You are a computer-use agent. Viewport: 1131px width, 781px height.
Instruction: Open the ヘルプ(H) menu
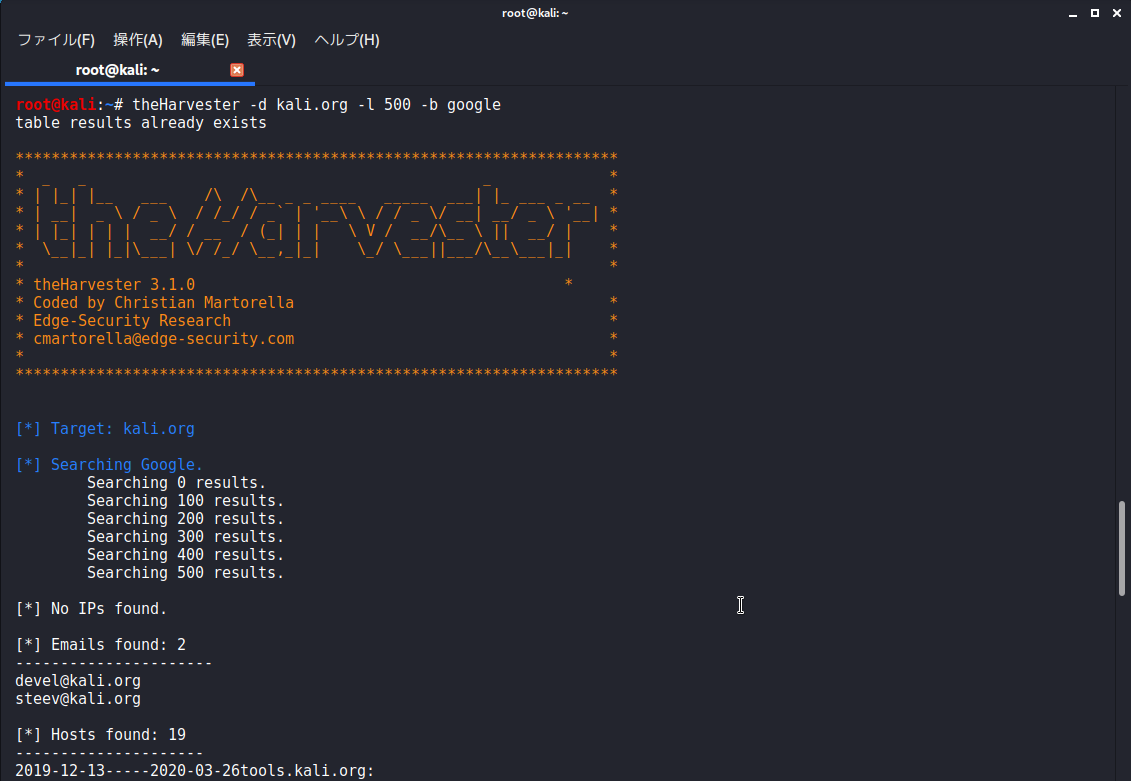point(347,40)
